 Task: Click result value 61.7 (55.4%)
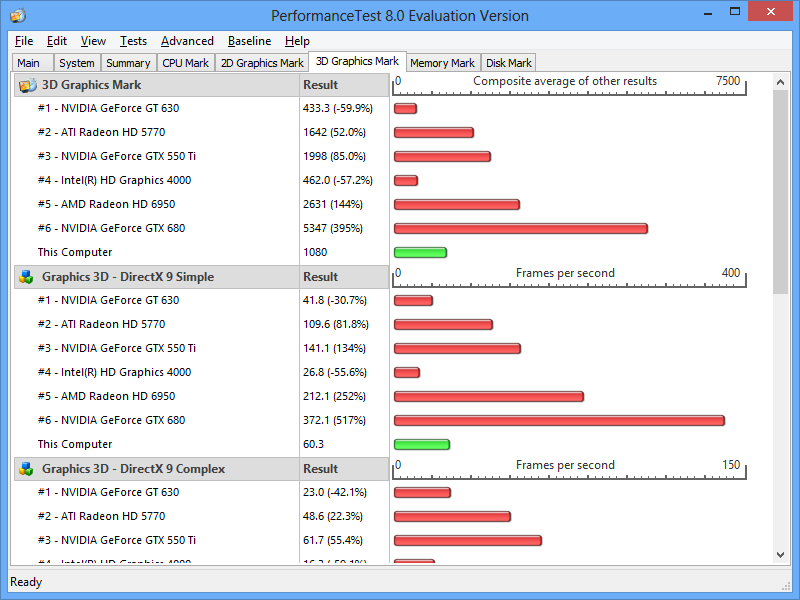tap(333, 540)
